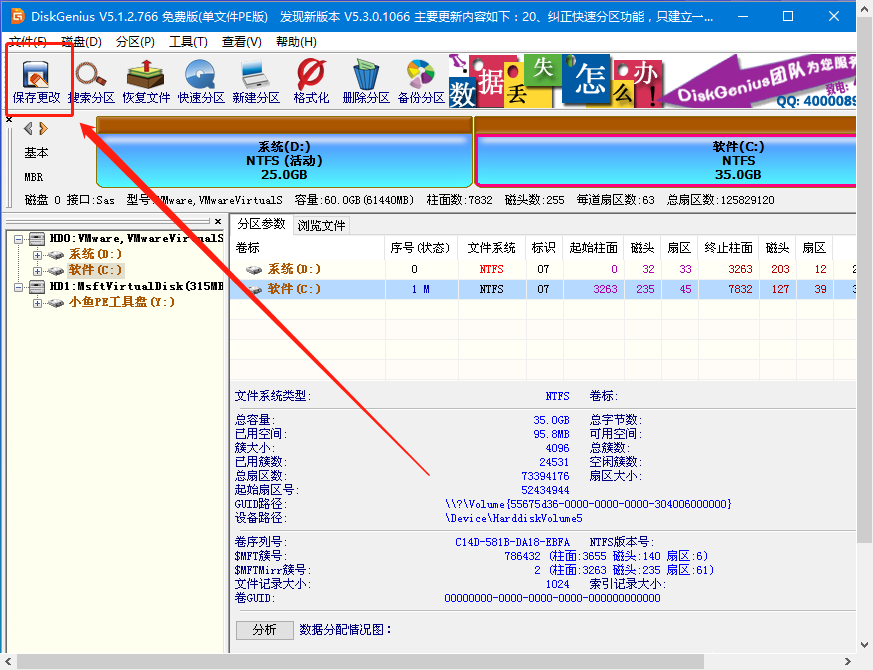Image resolution: width=873 pixels, height=670 pixels.
Task: Switch to the 浏览文件 tab
Action: 321,225
